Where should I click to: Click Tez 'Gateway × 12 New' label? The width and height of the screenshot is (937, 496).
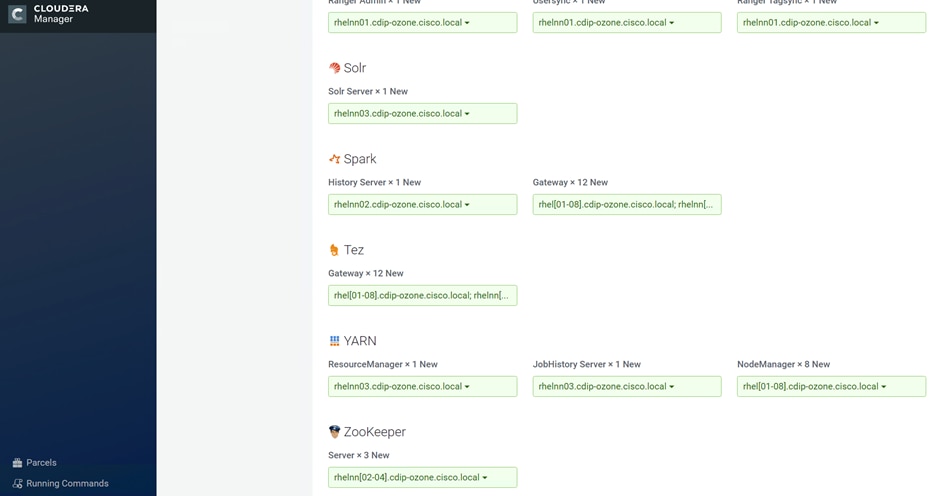pyautogui.click(x=366, y=273)
